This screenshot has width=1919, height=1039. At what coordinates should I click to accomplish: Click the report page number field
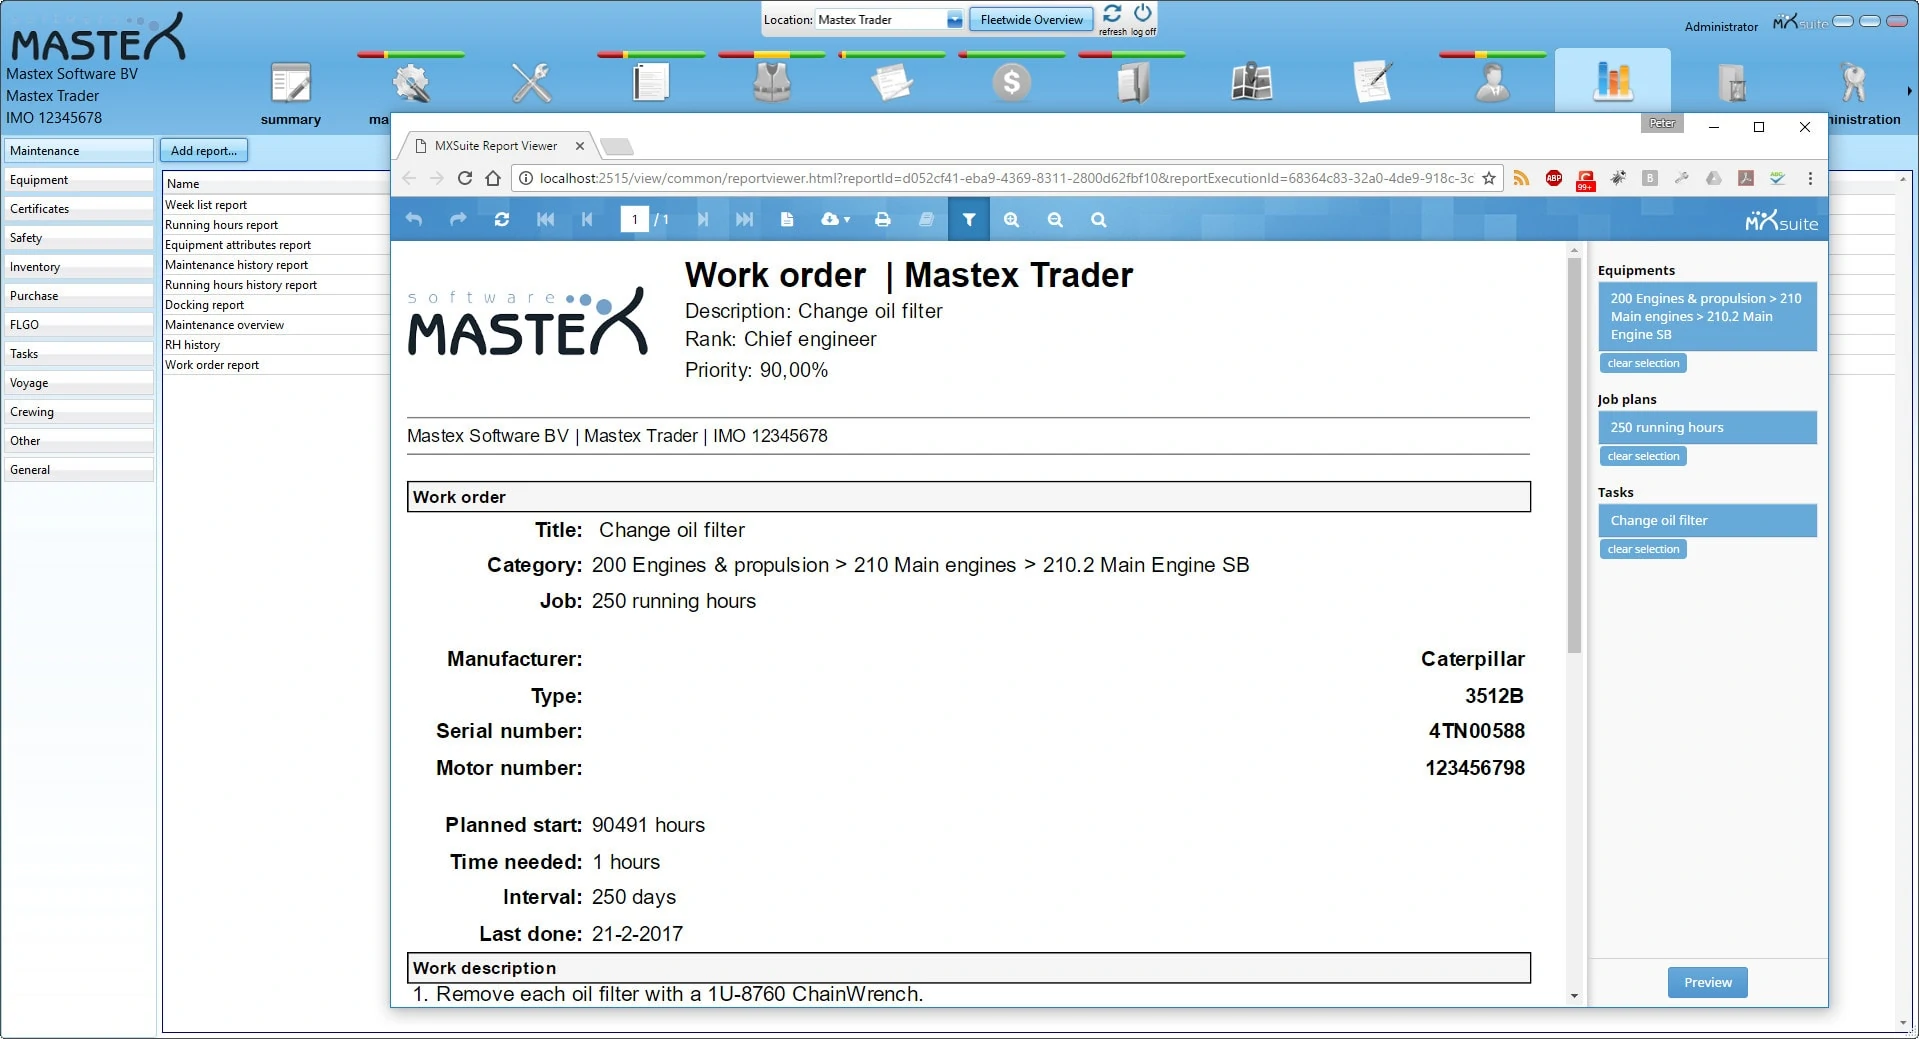634,220
